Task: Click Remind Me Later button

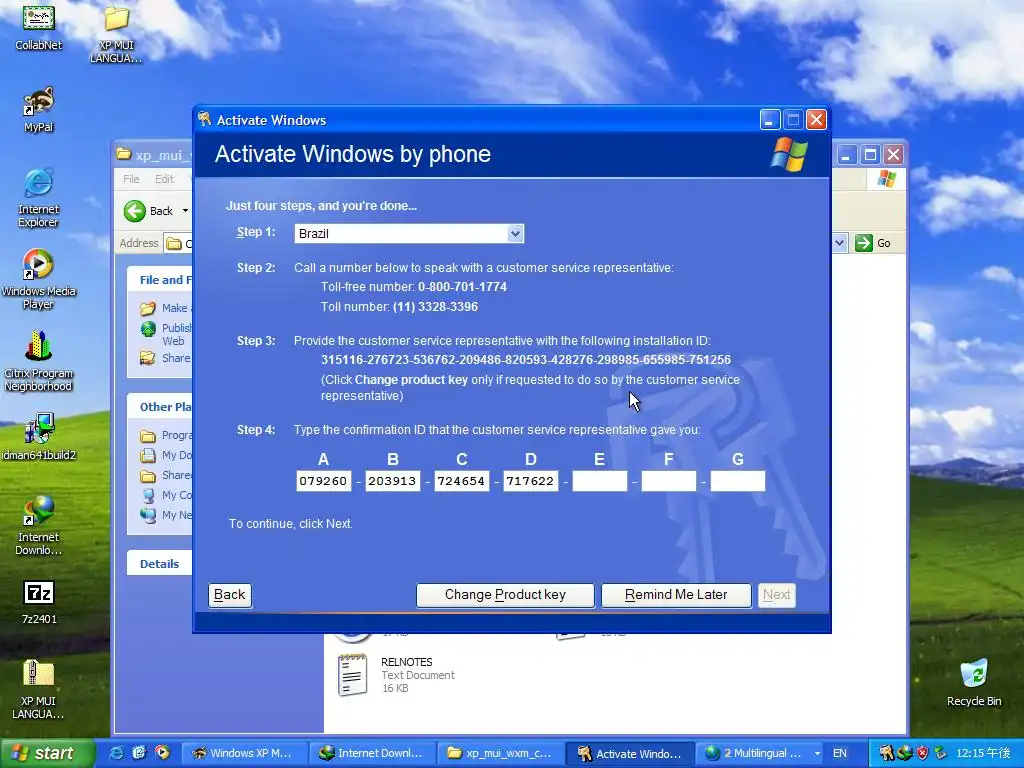Action: click(676, 595)
